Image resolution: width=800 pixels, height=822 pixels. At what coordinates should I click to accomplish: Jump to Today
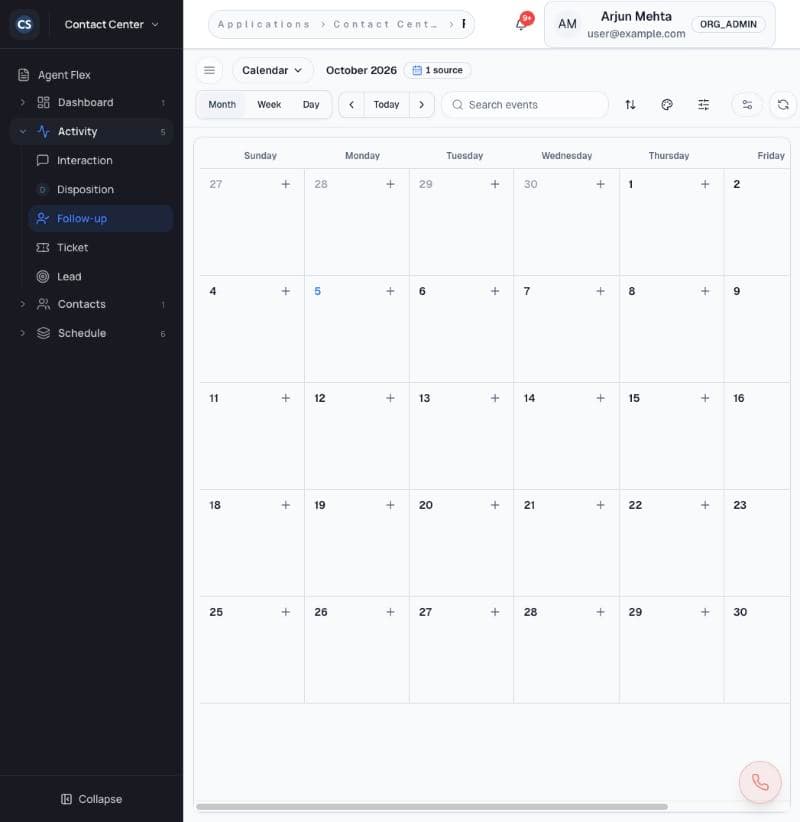(x=386, y=105)
